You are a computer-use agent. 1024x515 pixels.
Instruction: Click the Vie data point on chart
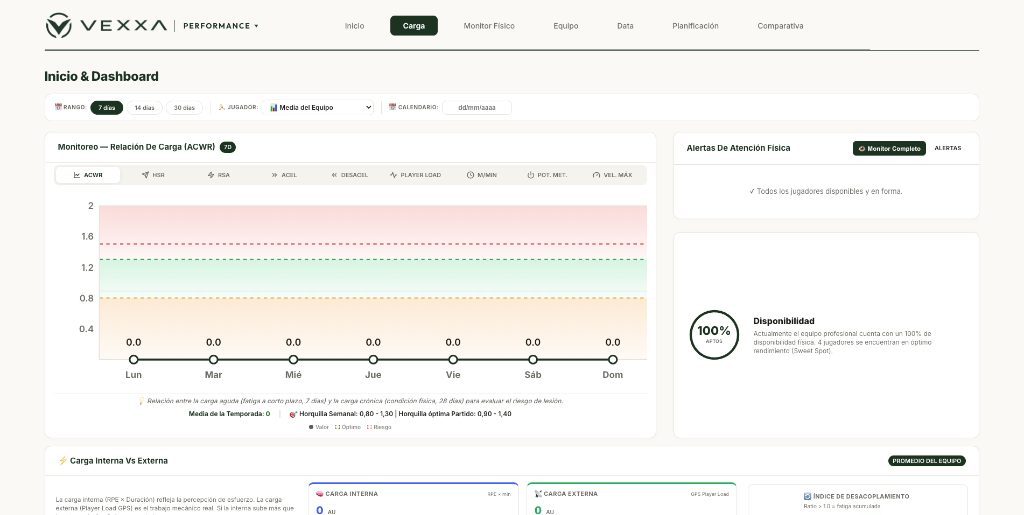[x=453, y=360]
